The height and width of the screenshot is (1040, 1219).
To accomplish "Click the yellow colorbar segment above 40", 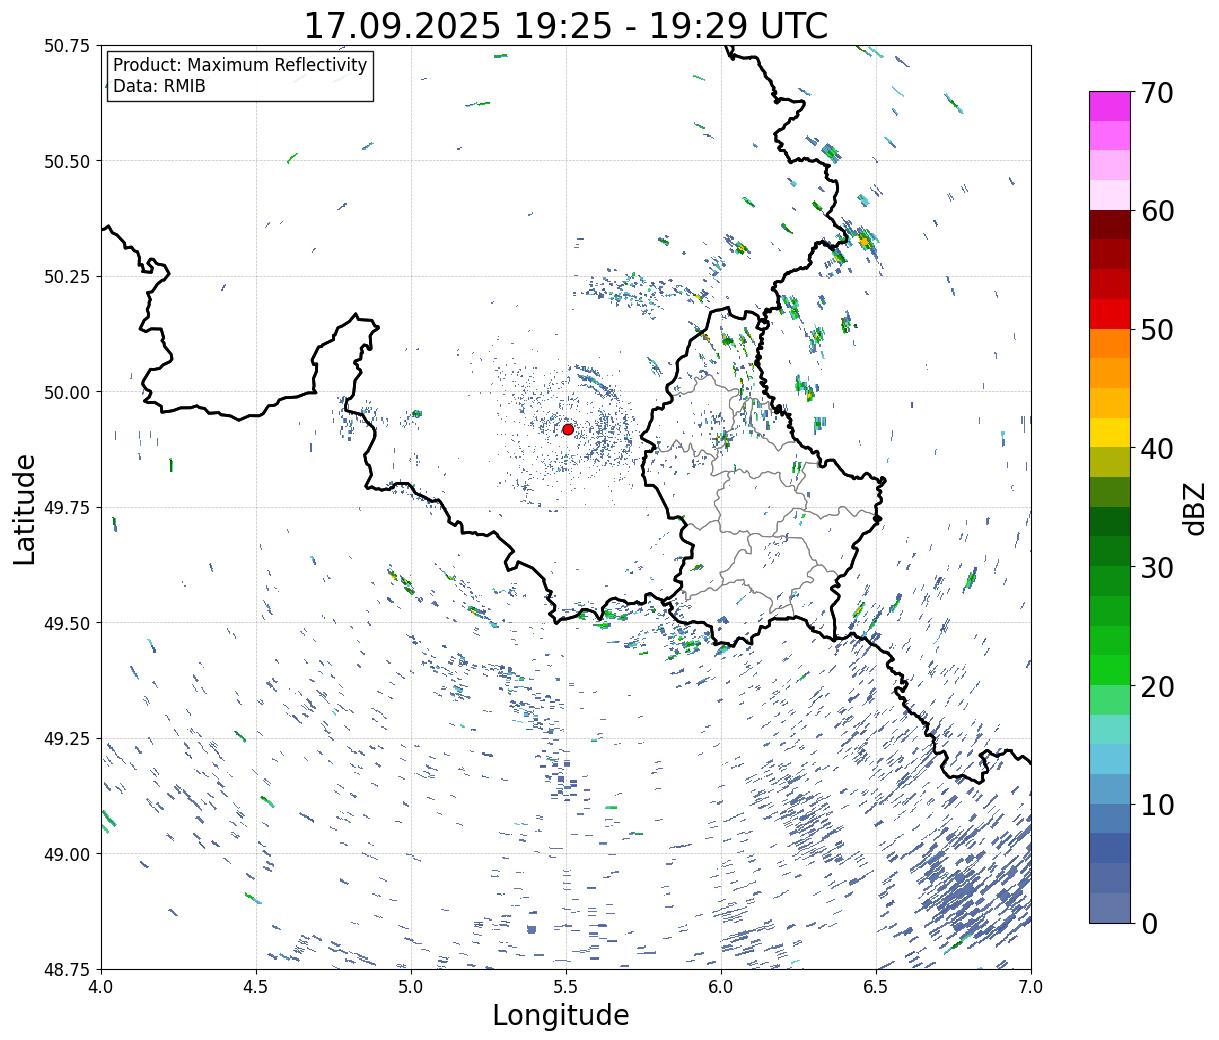I will 1110,432.
